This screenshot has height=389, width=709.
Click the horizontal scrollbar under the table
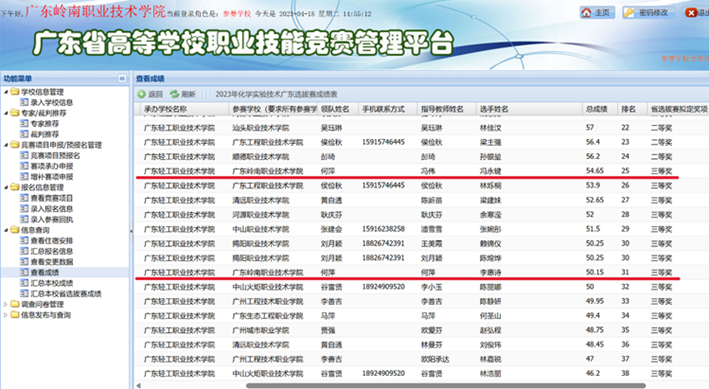tap(445, 385)
